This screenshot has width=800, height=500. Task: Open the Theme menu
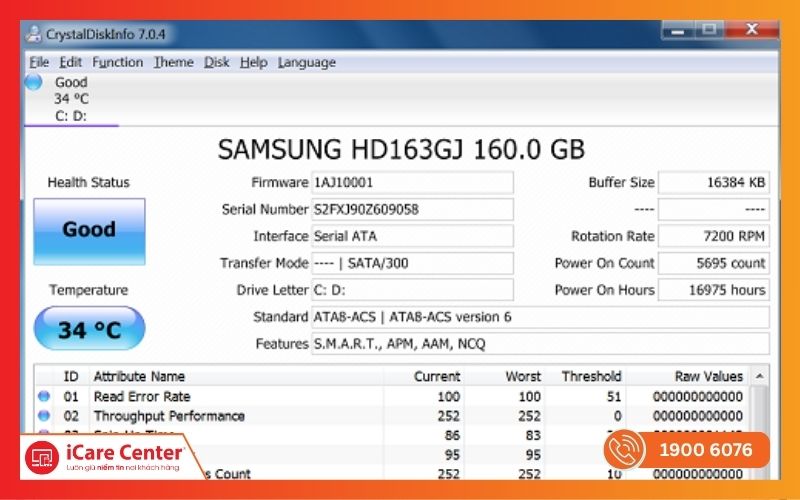pos(173,62)
